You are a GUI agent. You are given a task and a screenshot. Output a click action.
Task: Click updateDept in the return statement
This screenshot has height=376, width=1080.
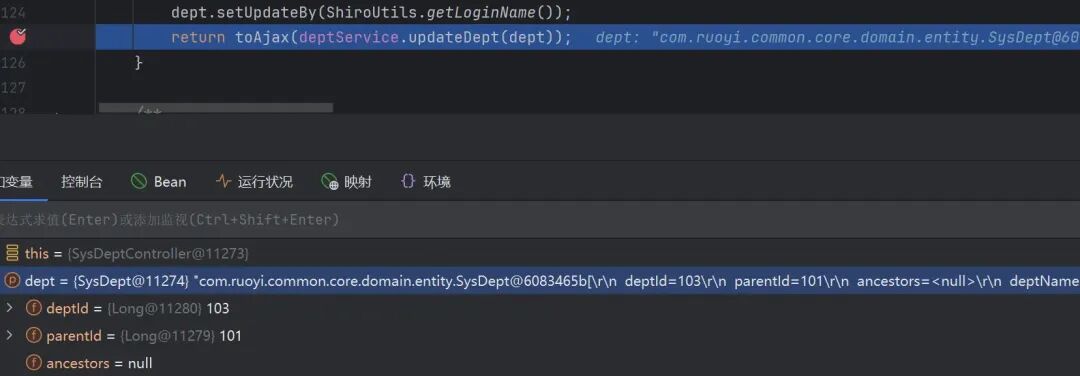[x=454, y=37]
